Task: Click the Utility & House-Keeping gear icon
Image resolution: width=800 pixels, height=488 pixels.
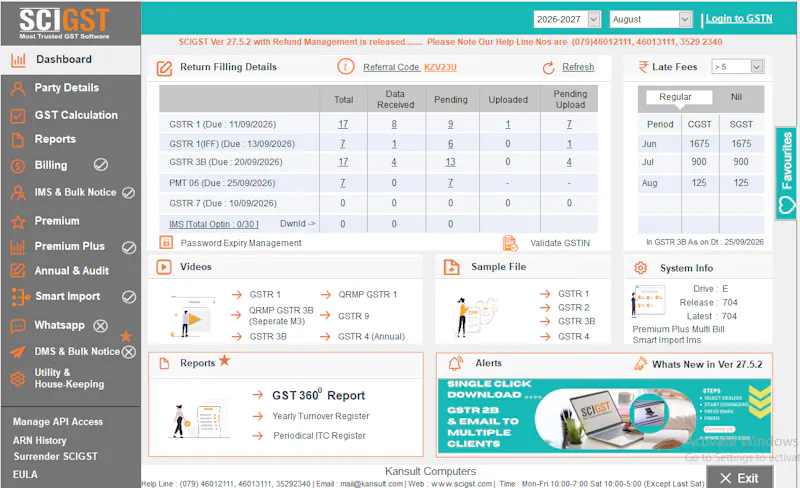Action: tap(18, 379)
